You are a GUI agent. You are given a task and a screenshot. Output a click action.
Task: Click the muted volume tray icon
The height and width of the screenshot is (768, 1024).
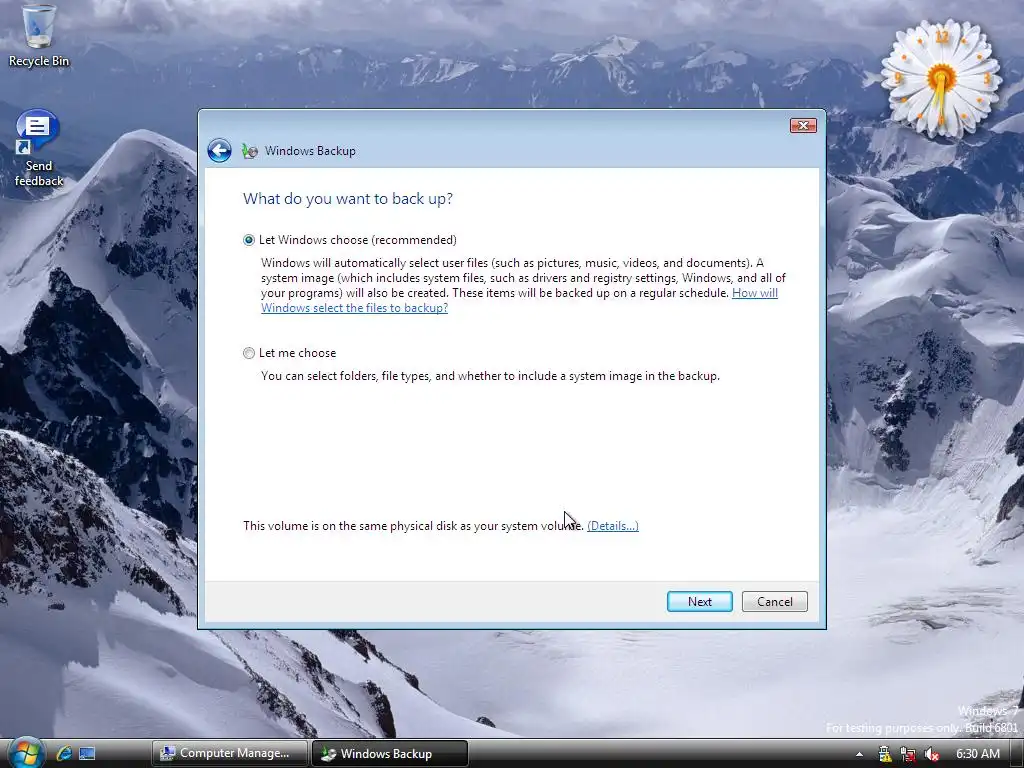[x=931, y=754]
